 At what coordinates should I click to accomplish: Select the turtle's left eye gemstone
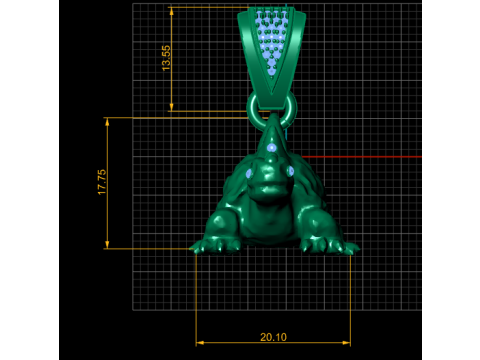coord(249,173)
